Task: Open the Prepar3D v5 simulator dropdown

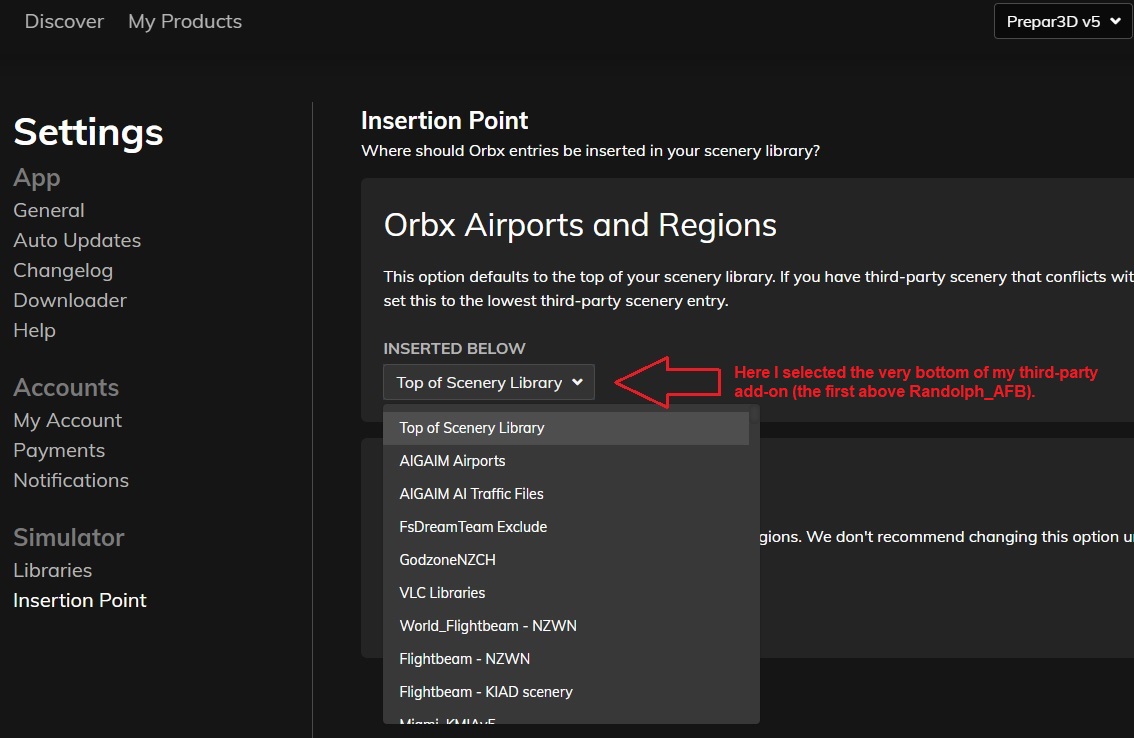Action: tap(1063, 22)
